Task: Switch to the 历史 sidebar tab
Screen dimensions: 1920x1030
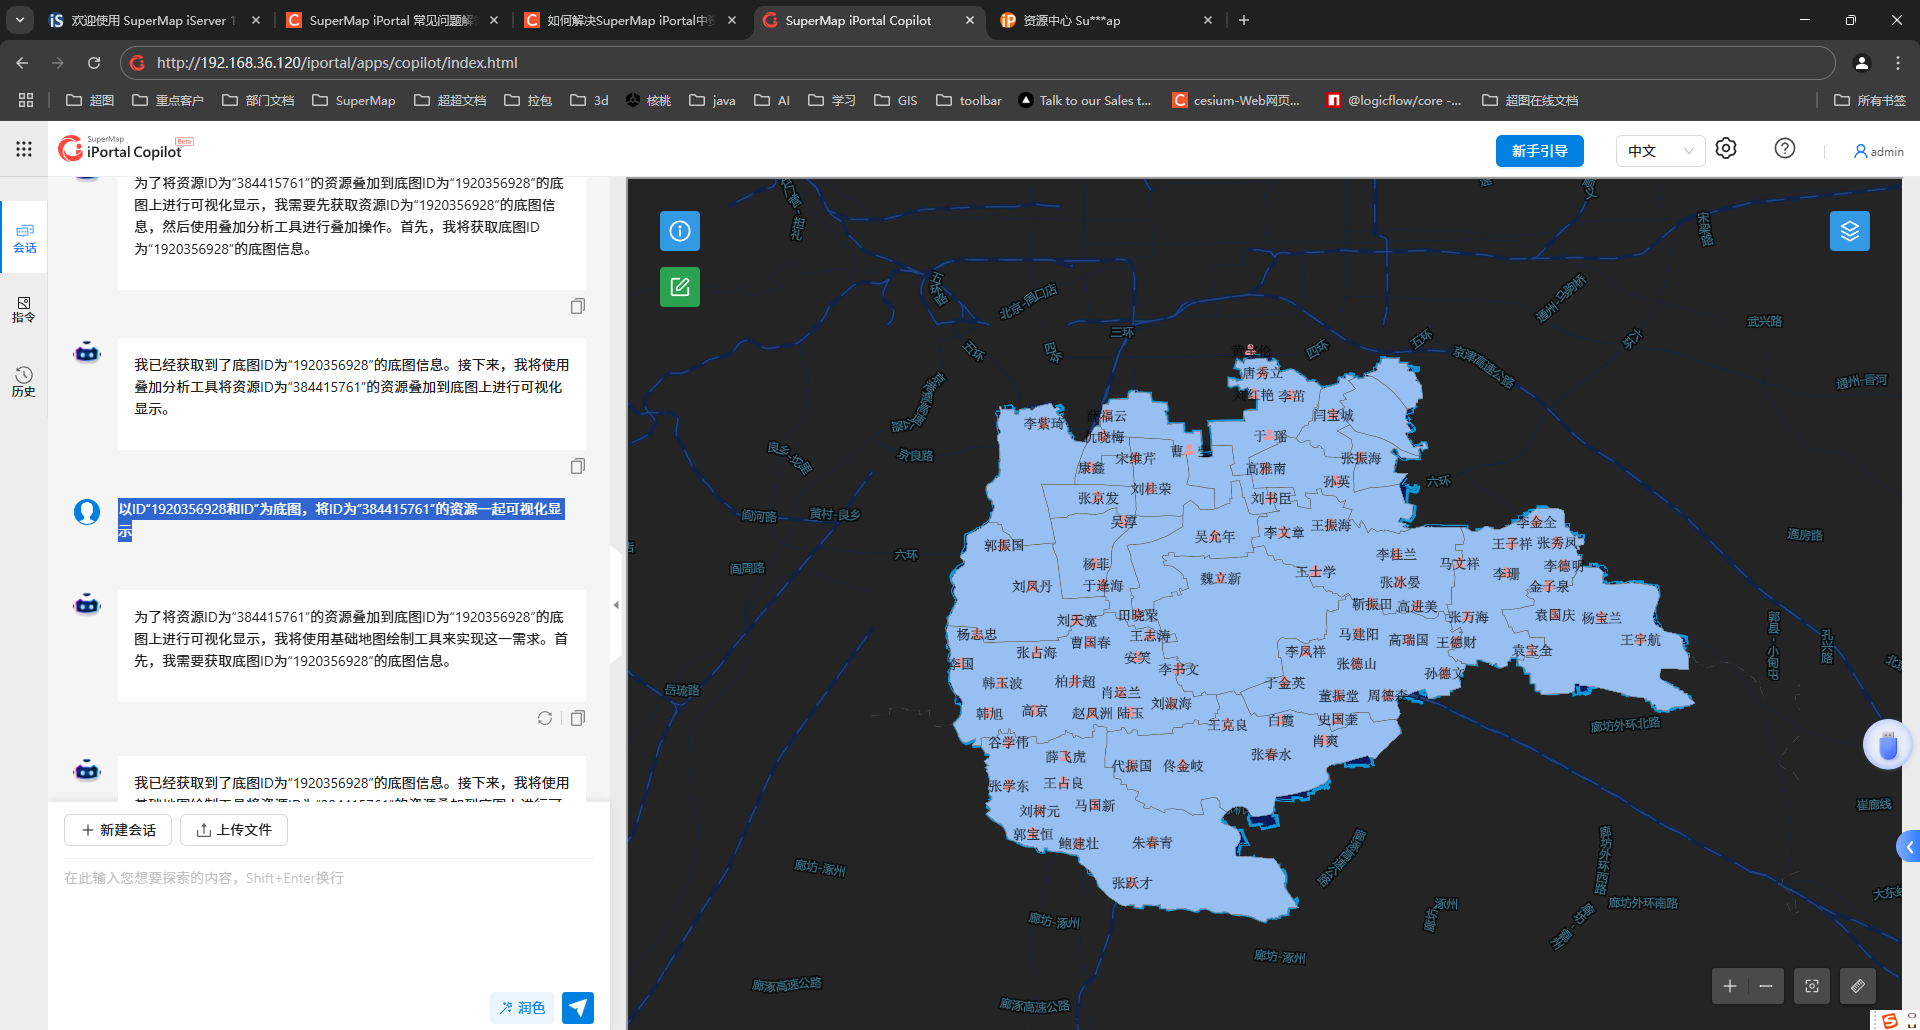Action: (x=24, y=382)
